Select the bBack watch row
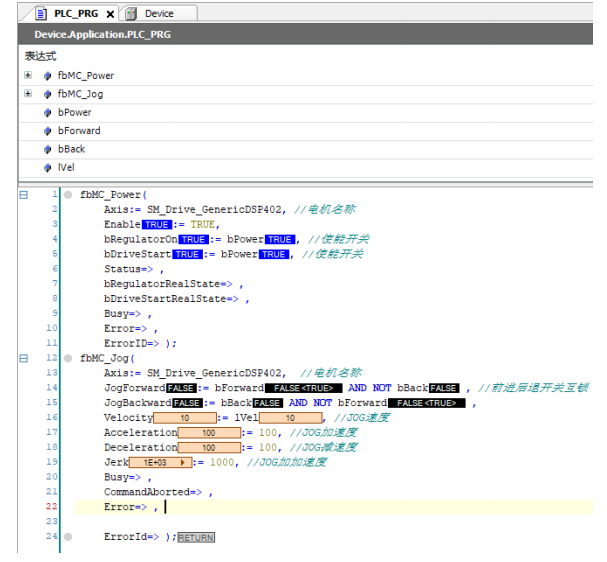Image resolution: width=607 pixels, height=562 pixels. [x=306, y=149]
